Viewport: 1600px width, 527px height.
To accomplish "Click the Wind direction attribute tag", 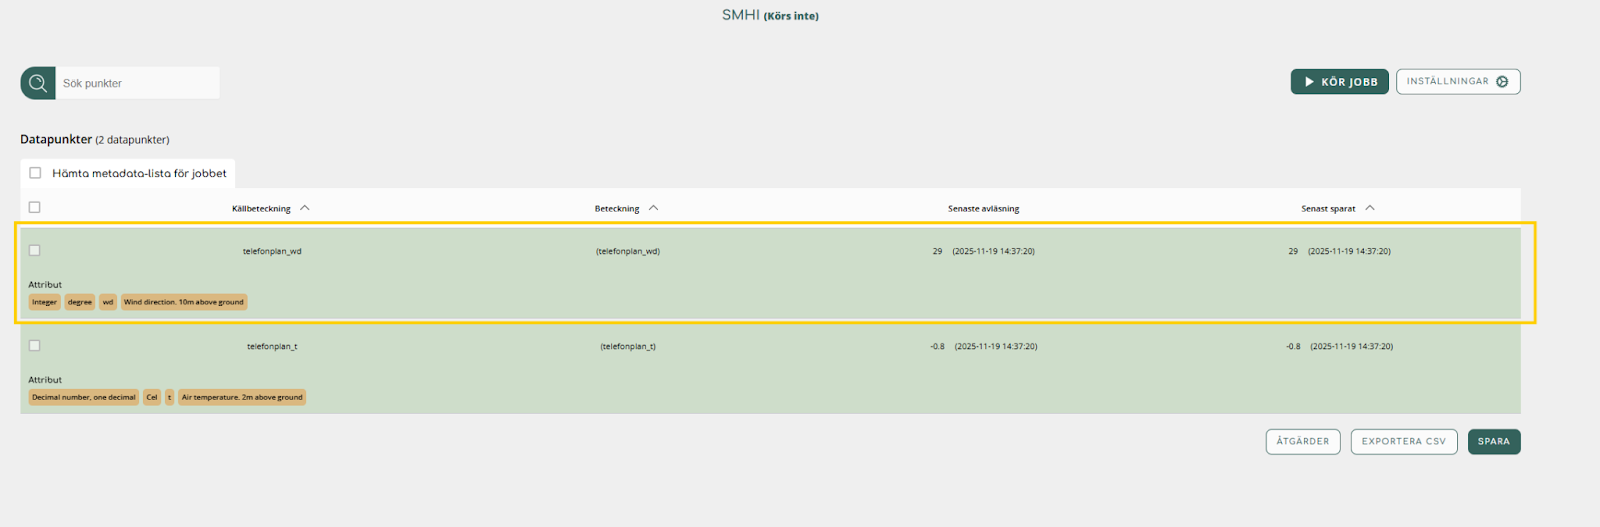I will 183,302.
